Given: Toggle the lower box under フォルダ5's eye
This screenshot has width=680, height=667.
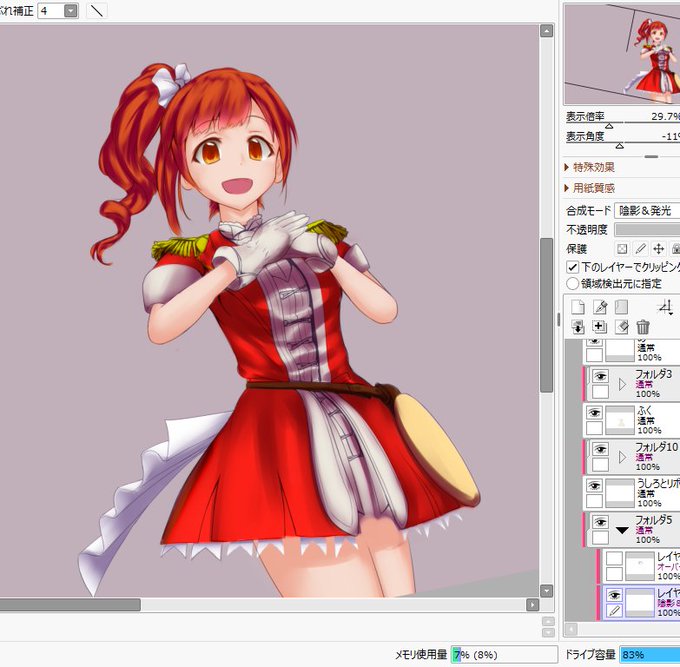Looking at the screenshot, I should (600, 537).
